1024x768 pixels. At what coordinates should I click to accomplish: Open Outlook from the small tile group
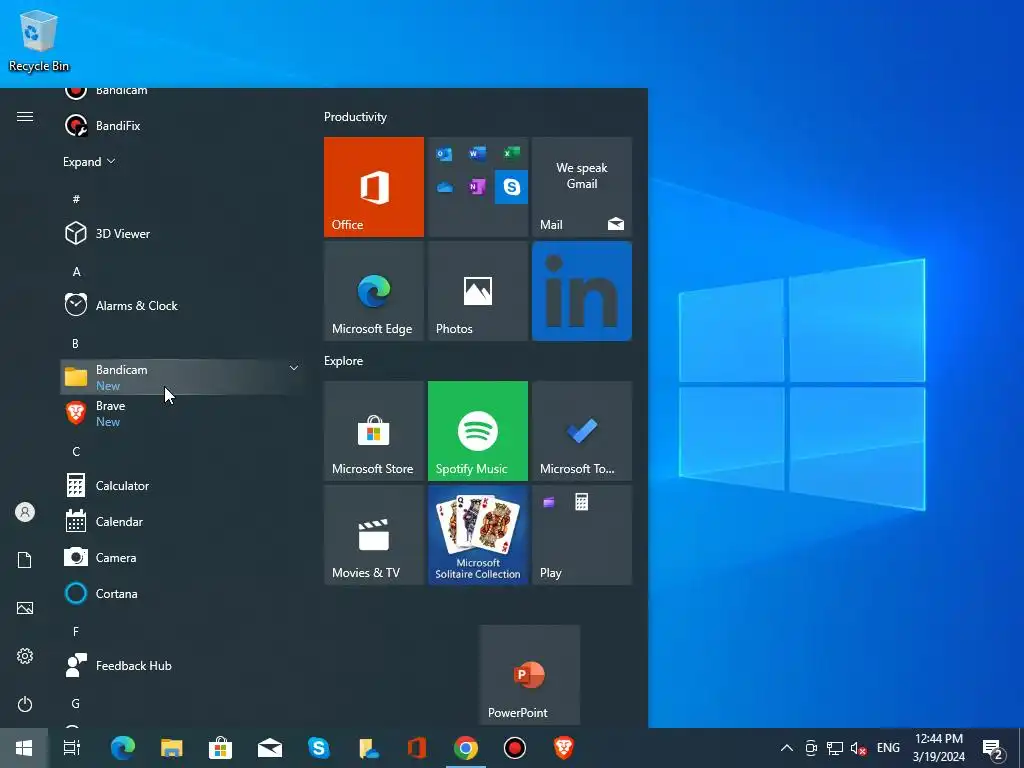coord(444,154)
